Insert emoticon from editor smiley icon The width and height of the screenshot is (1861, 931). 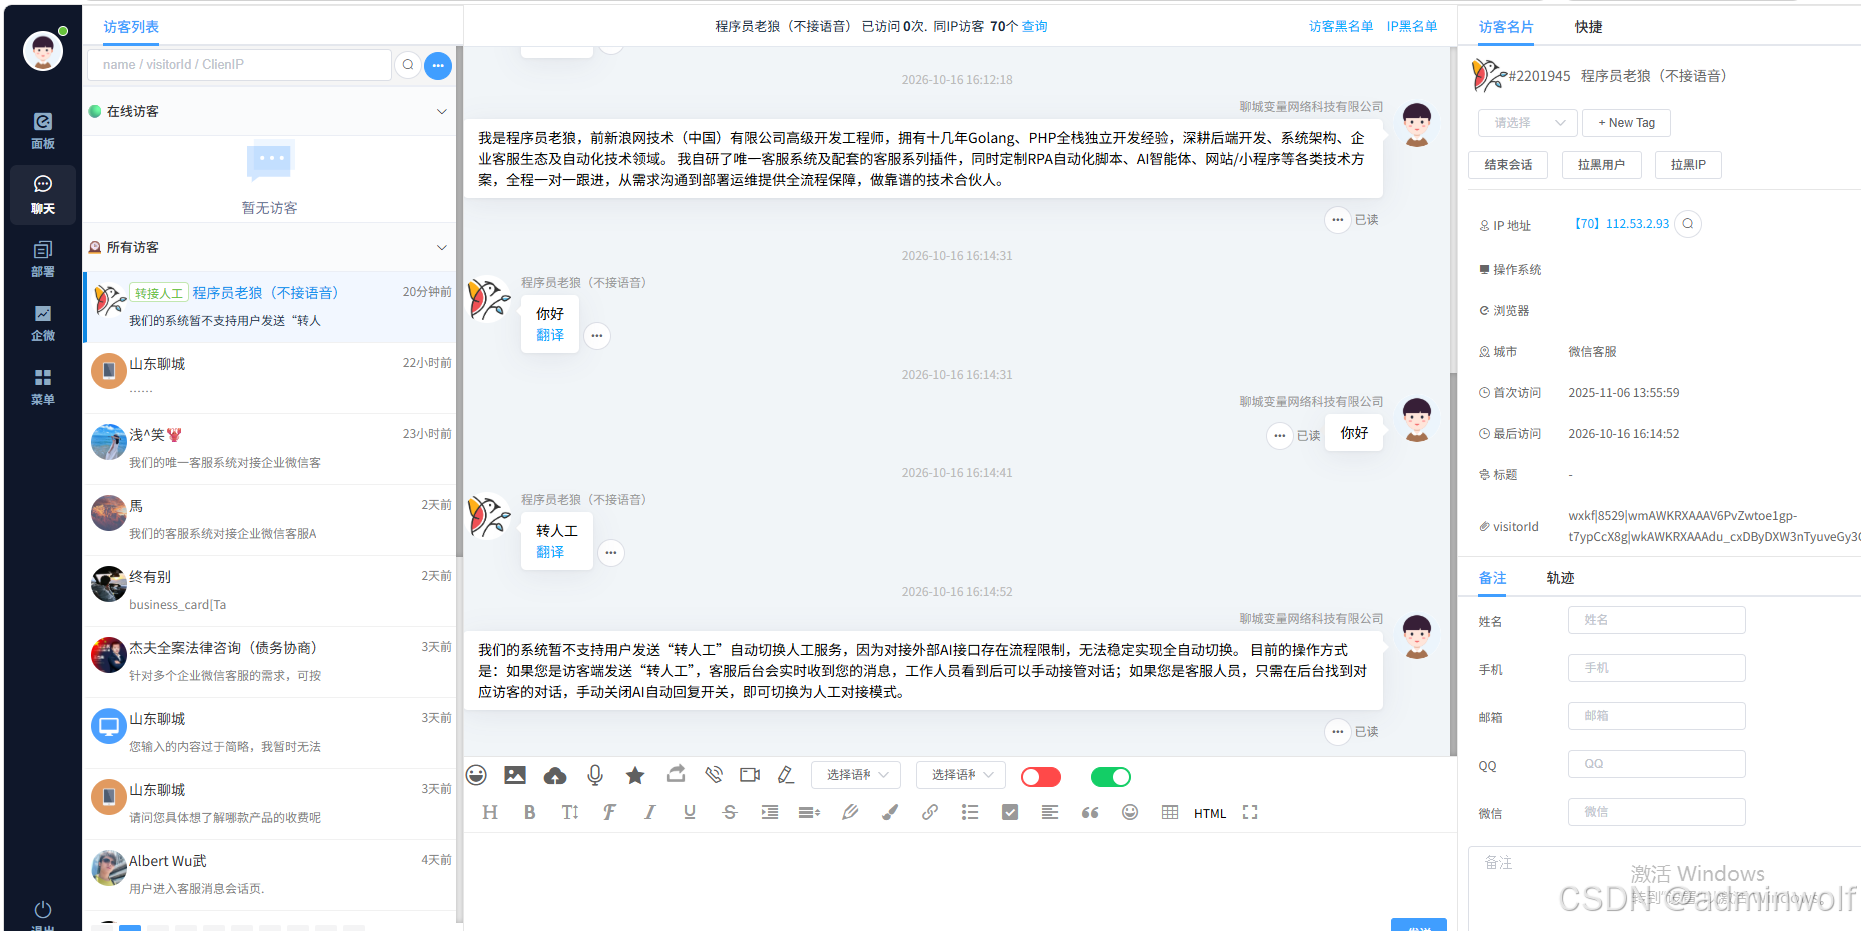click(1130, 813)
